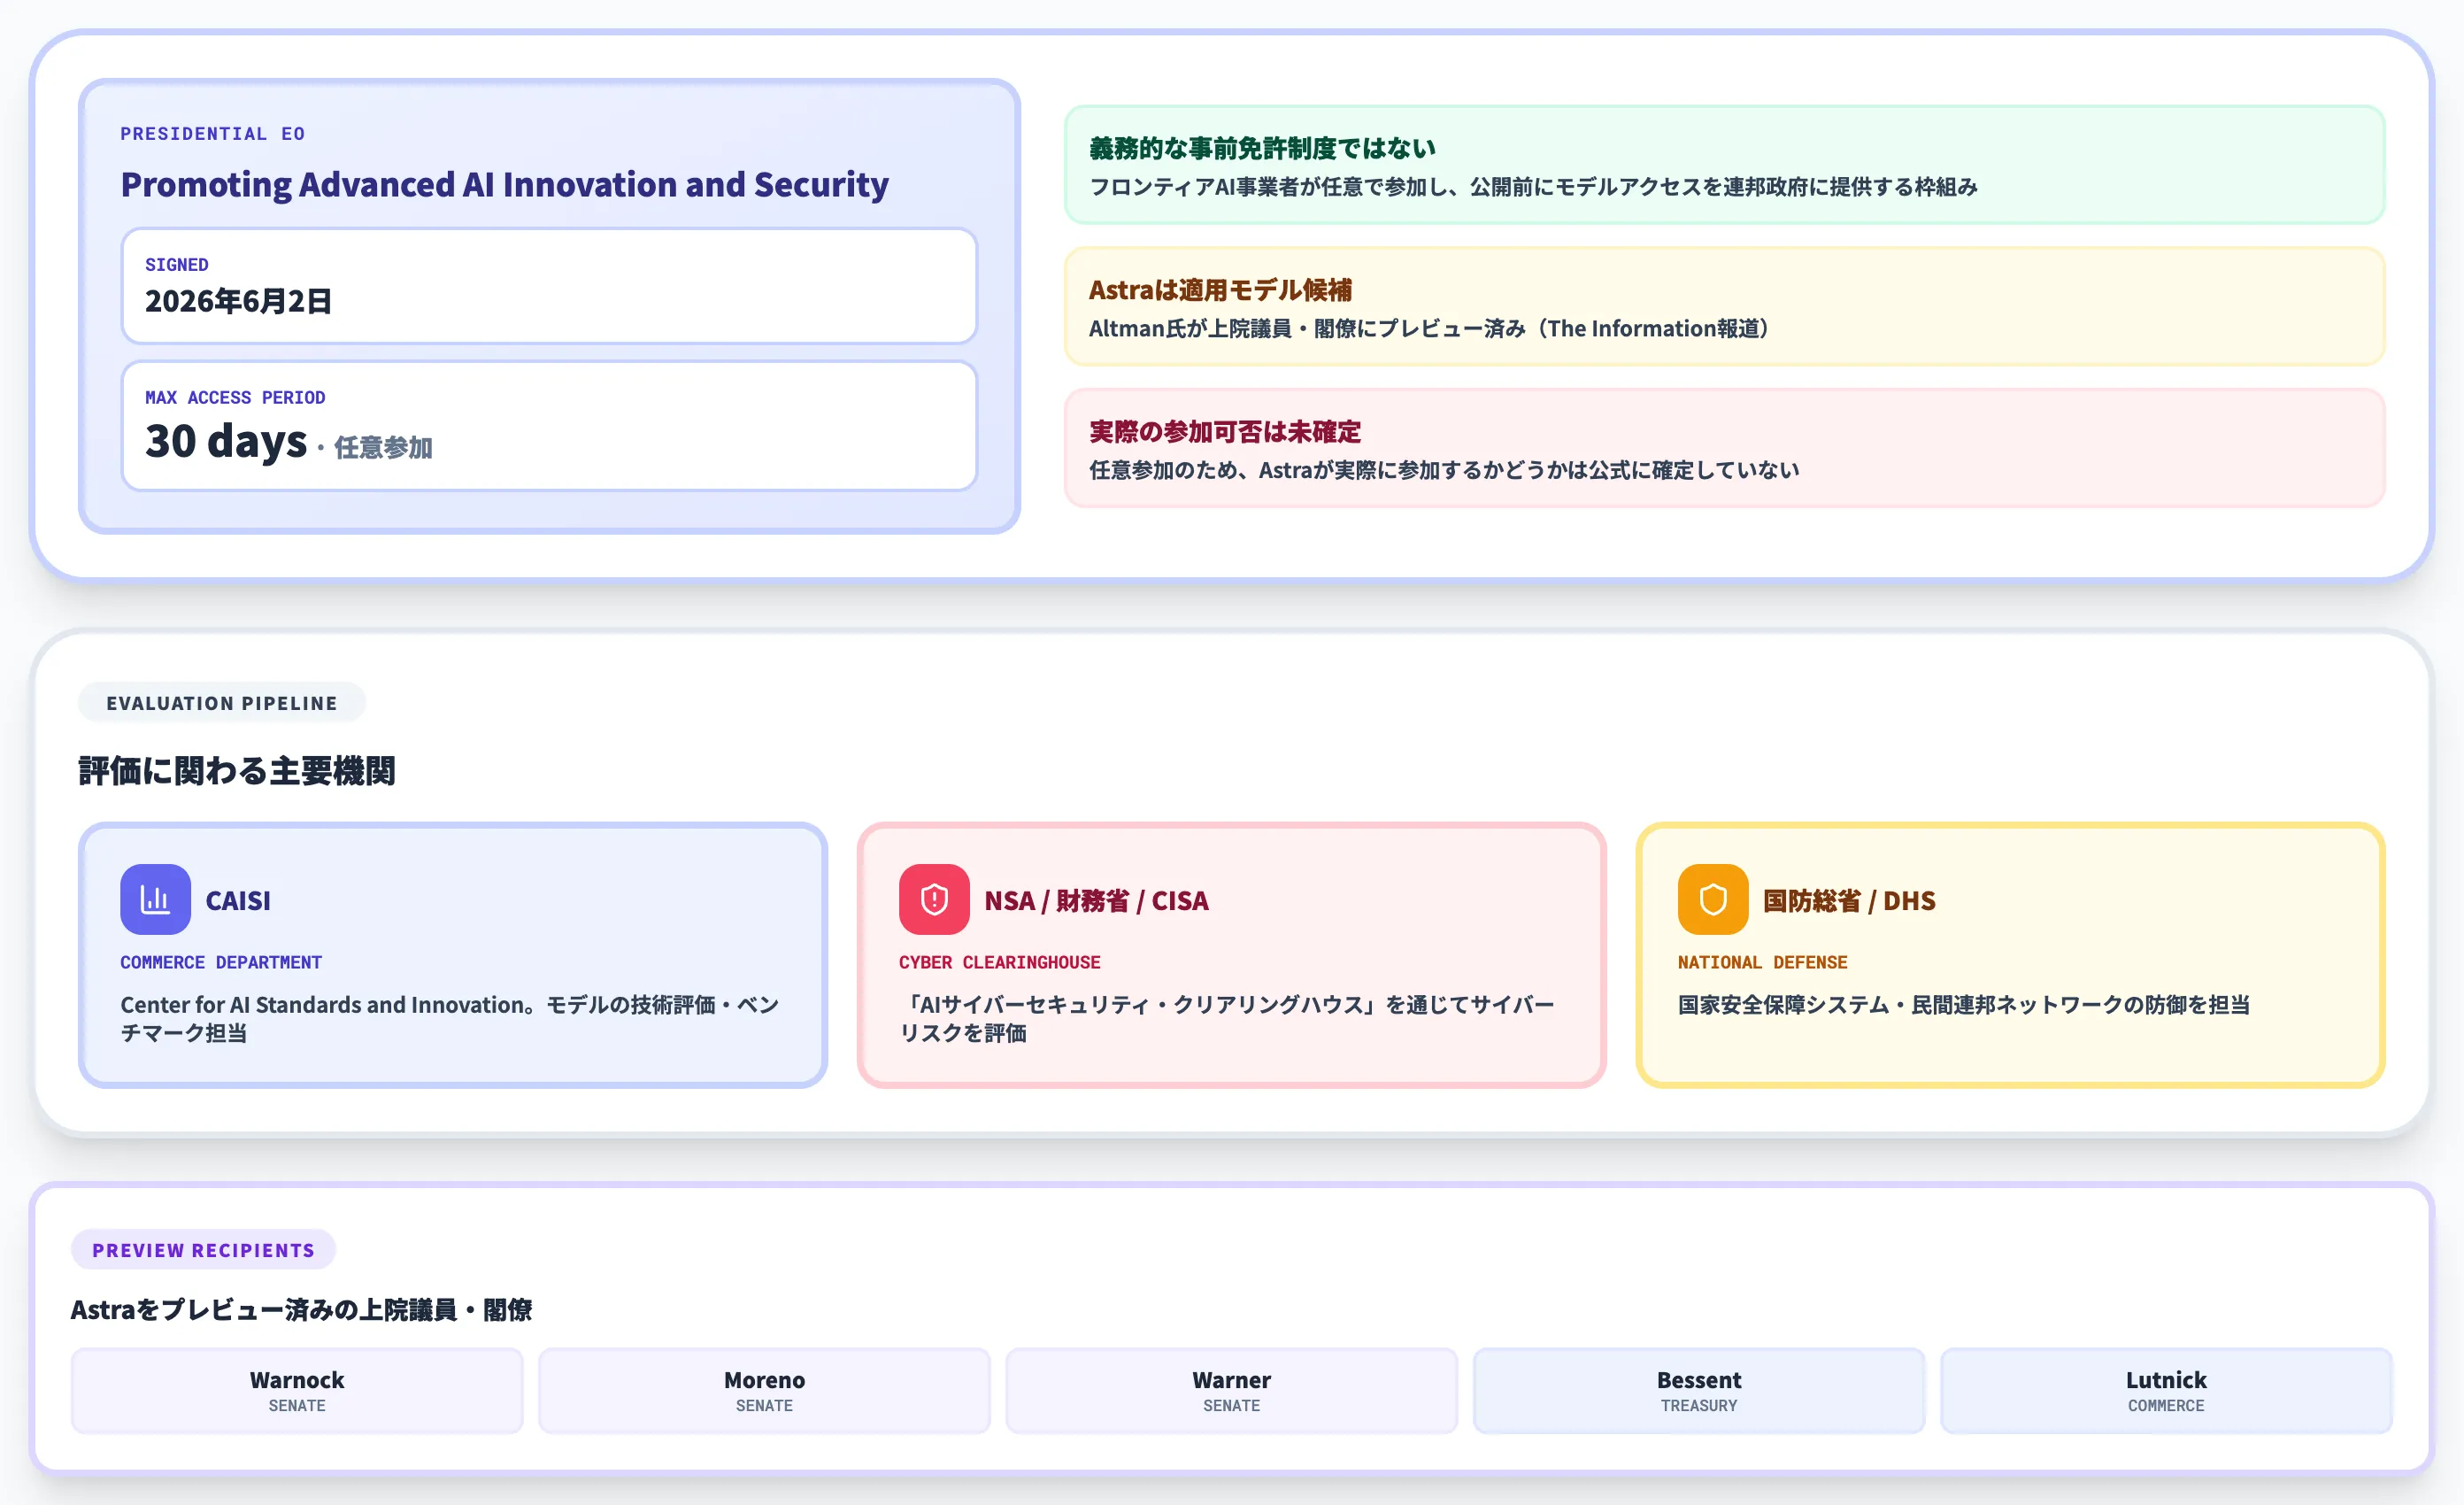Select the Lutnick Commerce recipient card
Screen dimensions: 2464x1505
point(2166,1390)
